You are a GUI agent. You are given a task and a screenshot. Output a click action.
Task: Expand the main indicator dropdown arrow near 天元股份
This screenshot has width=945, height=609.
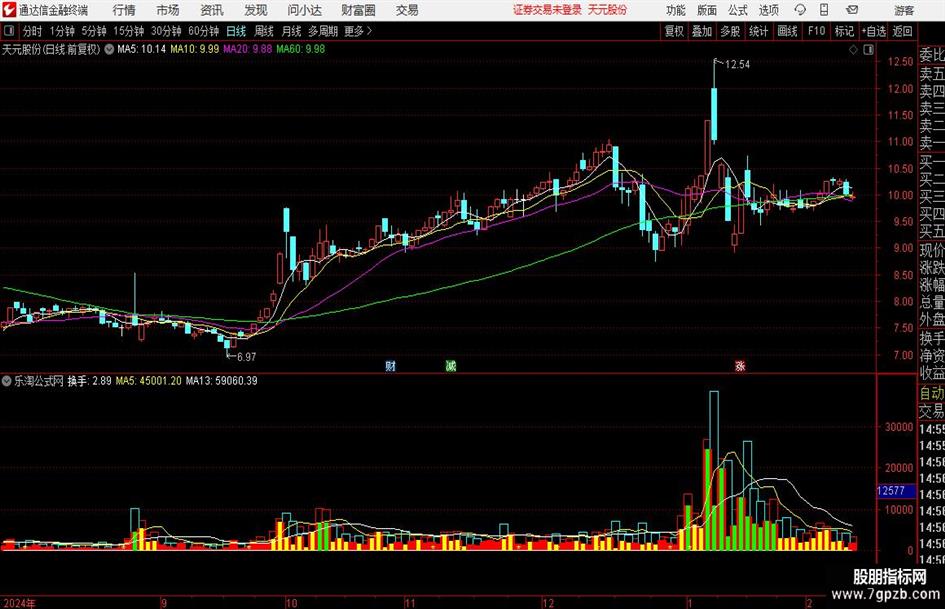tap(109, 49)
